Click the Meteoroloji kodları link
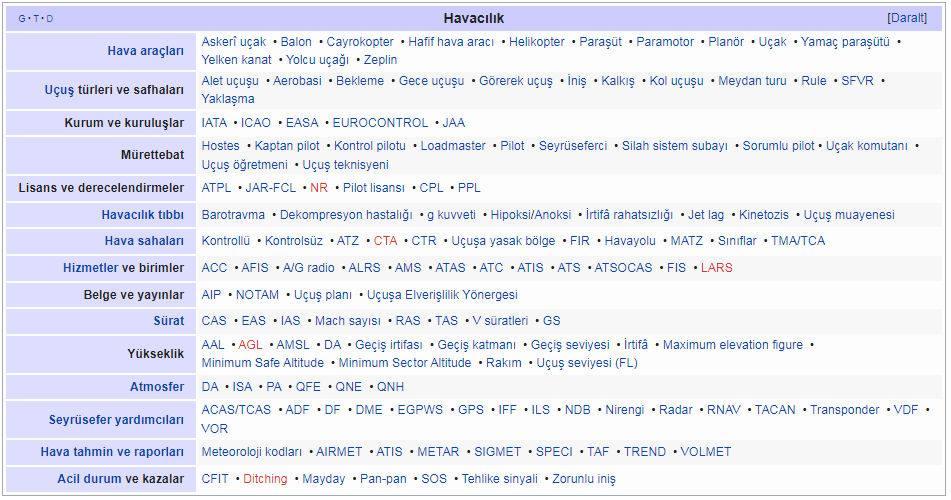This screenshot has width=951, height=500. (251, 452)
